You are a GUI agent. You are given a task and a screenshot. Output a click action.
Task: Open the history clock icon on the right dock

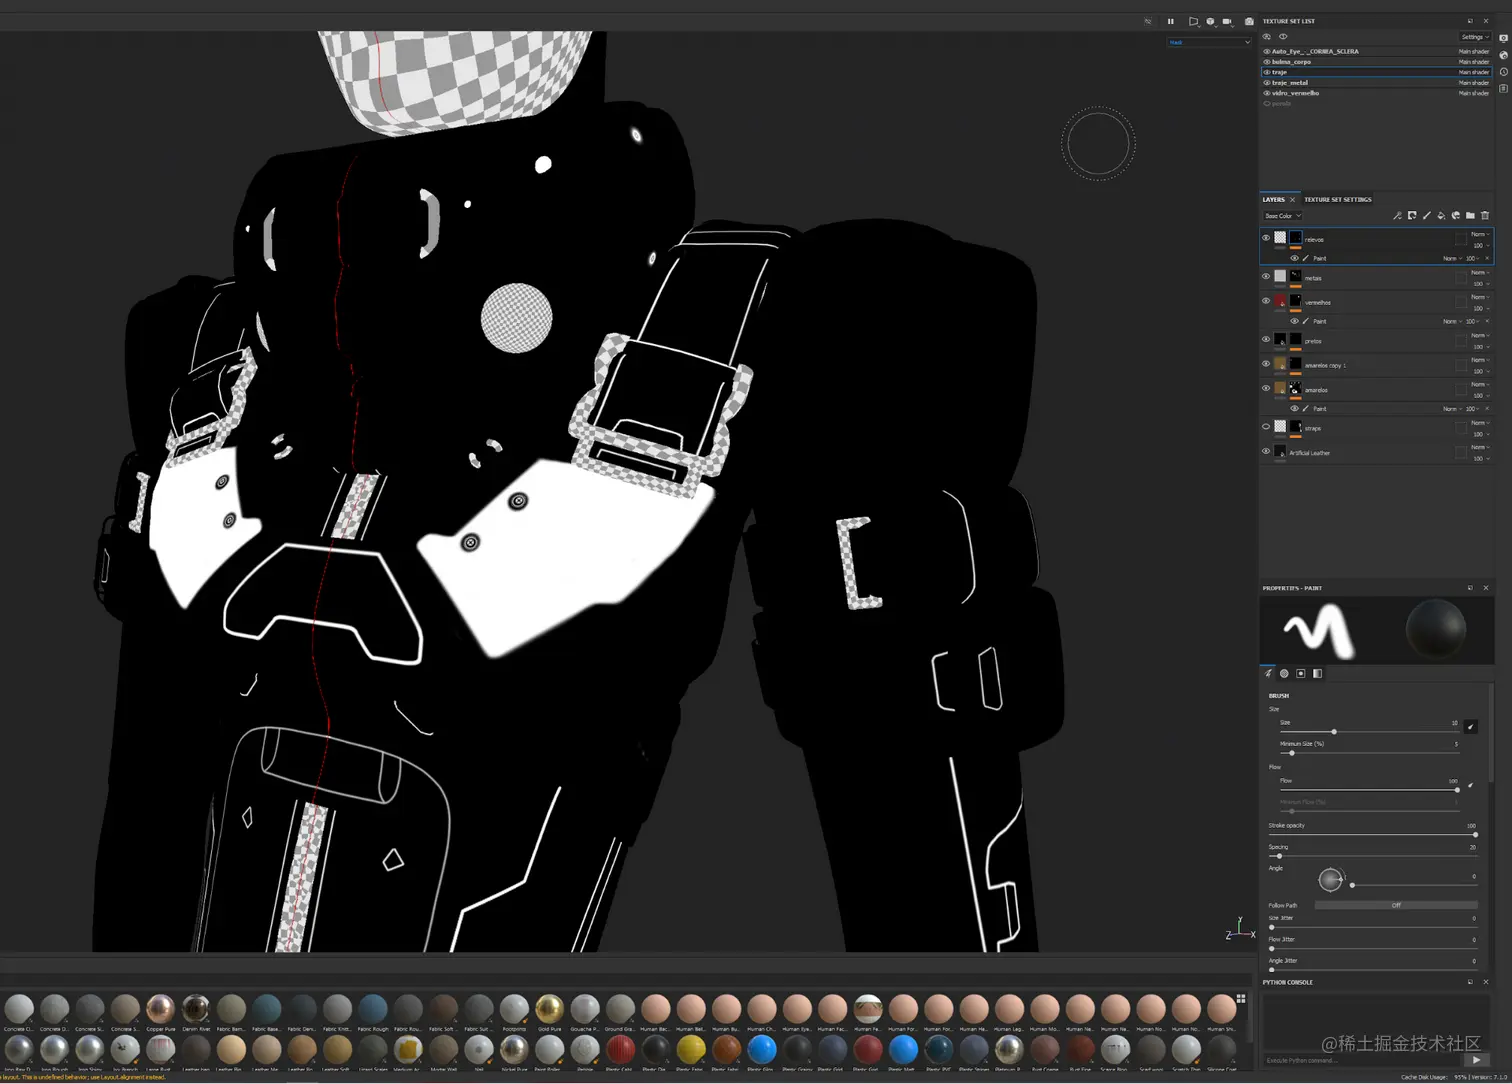point(1503,72)
